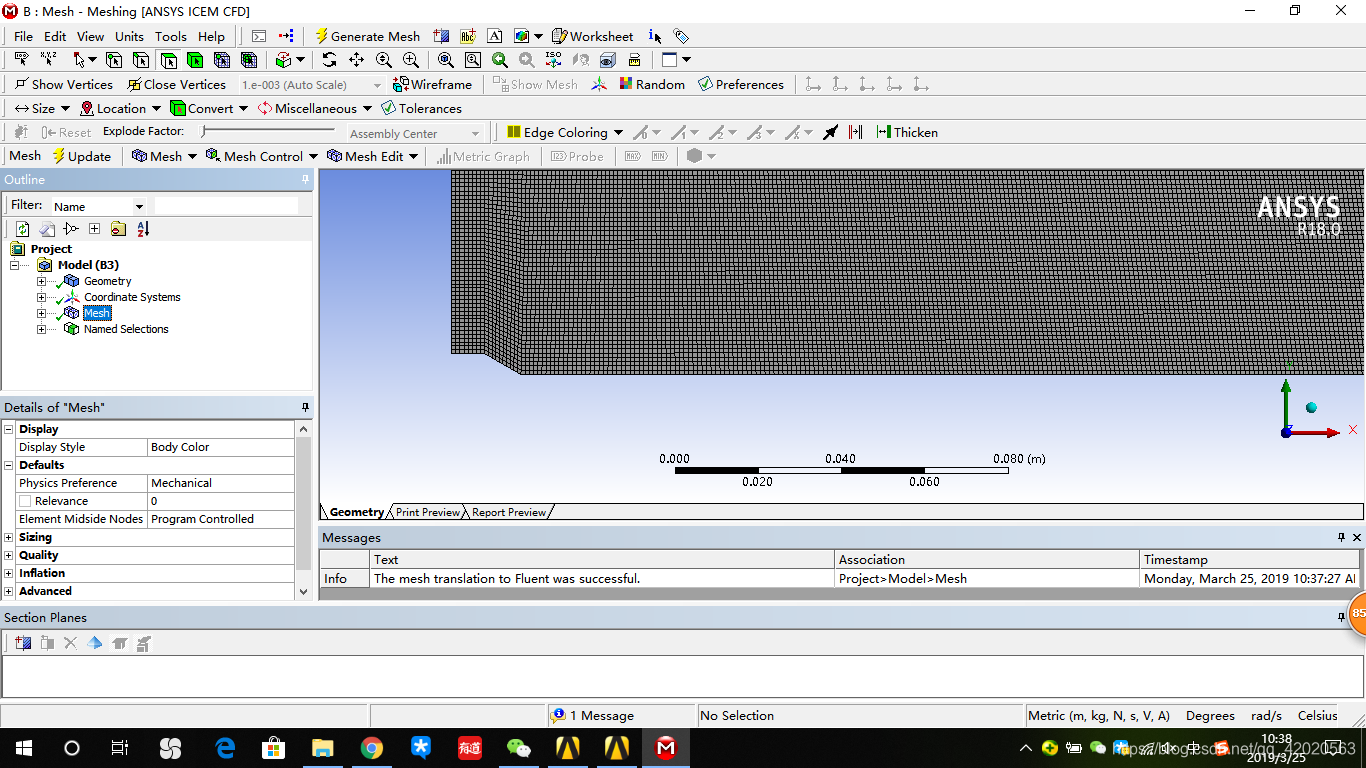
Task: Select the Face selection filter
Action: [168, 60]
